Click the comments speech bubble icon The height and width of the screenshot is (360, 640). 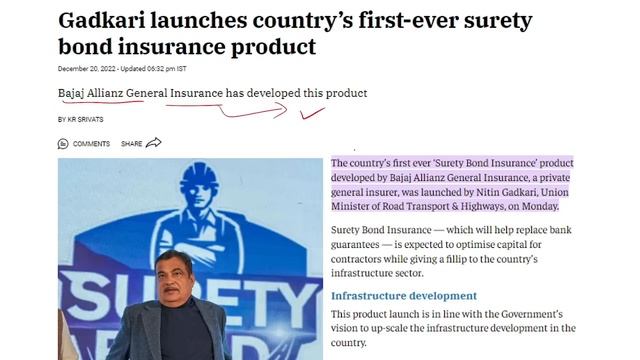63,144
